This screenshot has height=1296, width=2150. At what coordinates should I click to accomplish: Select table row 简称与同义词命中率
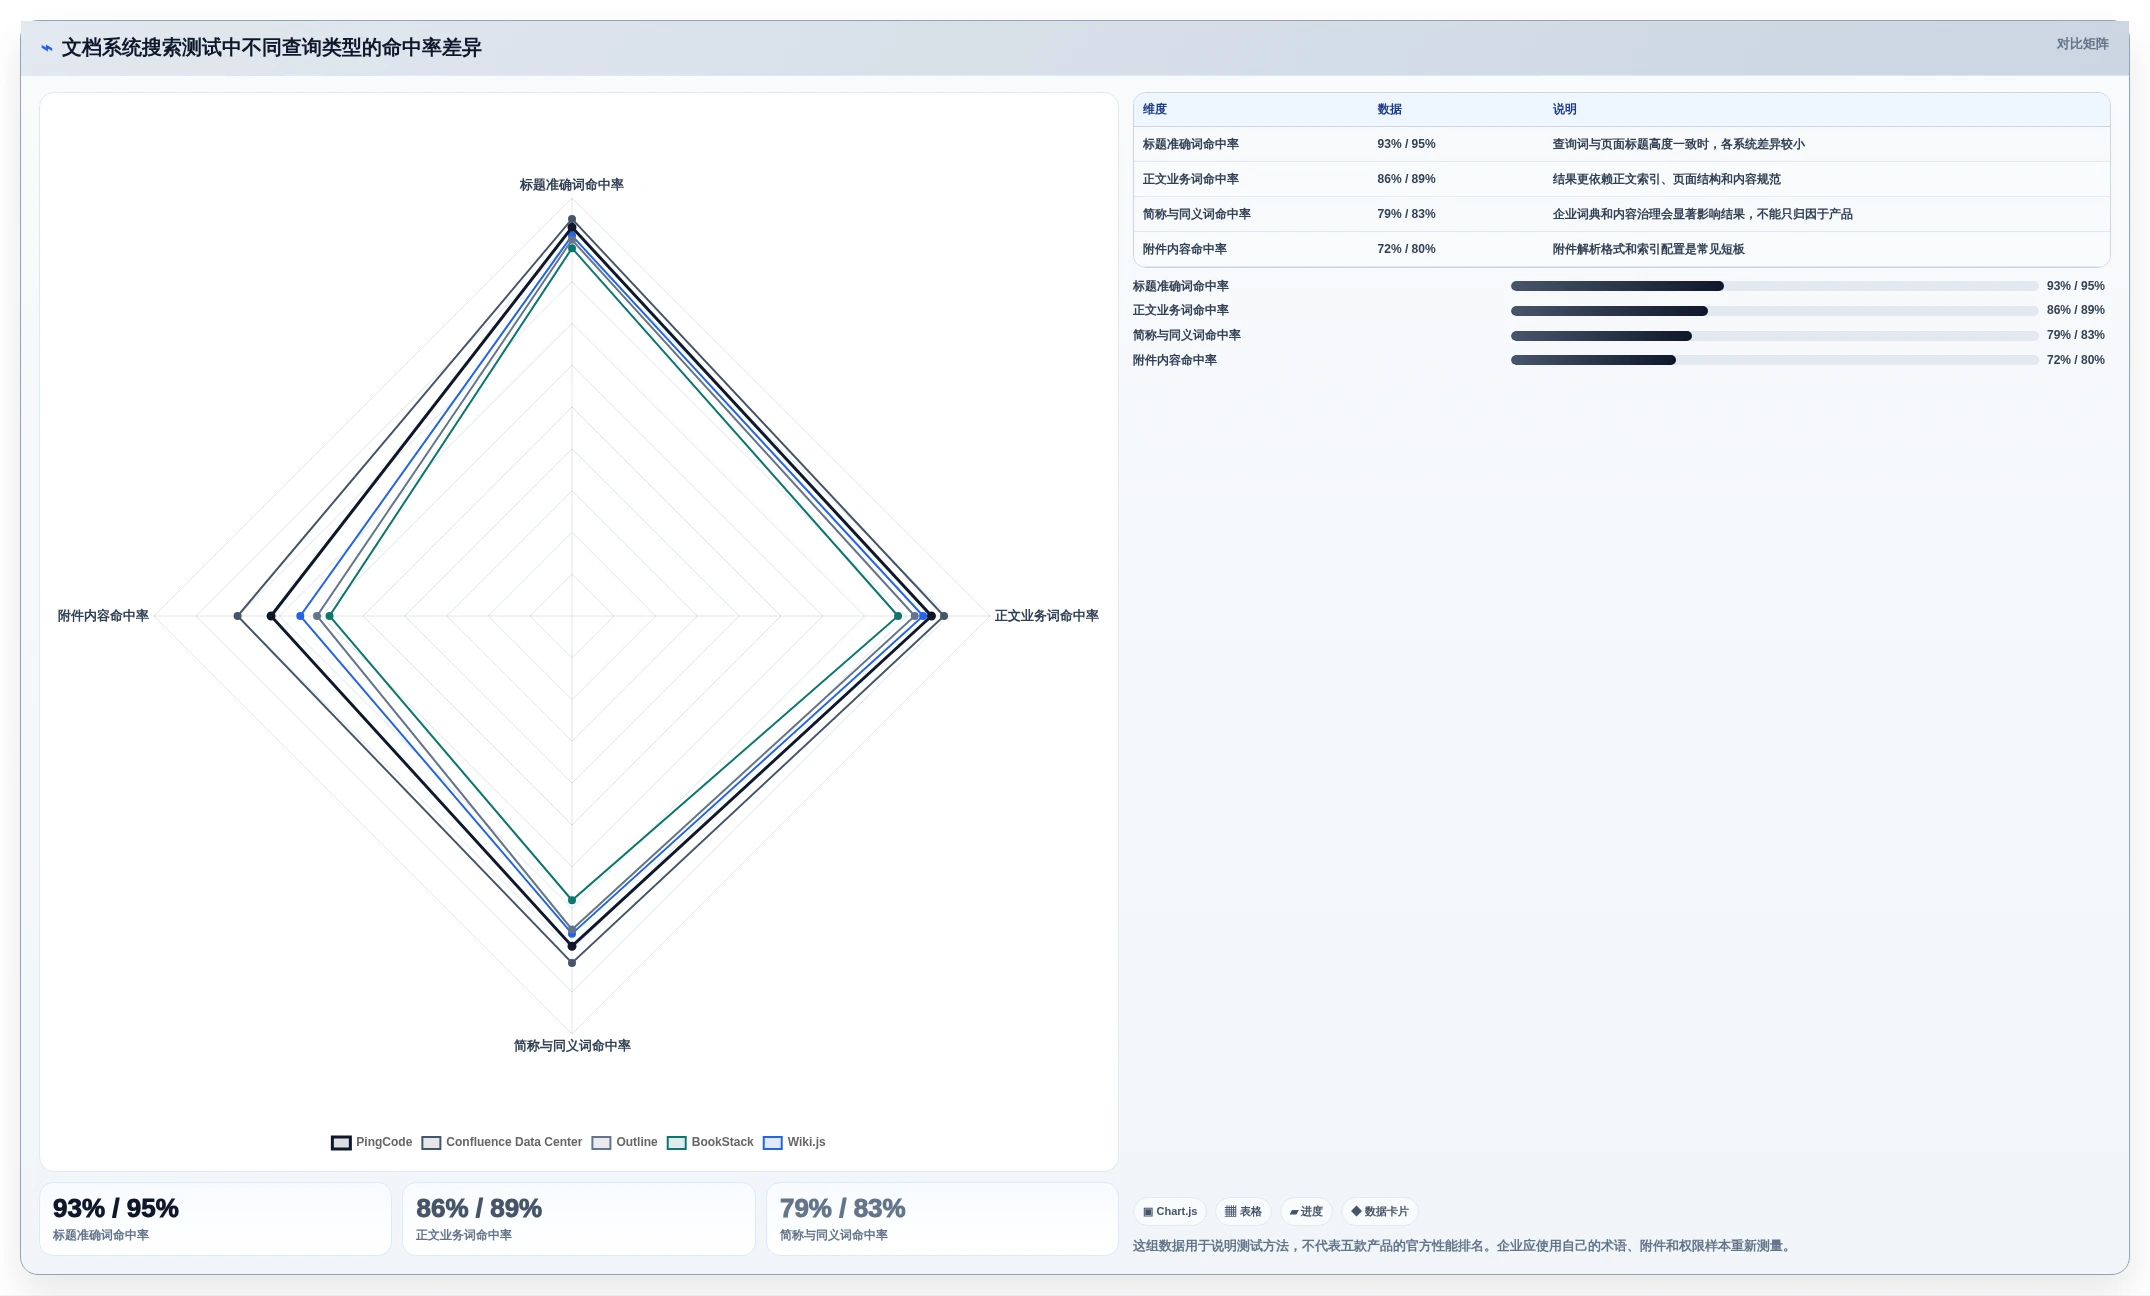(x=1621, y=214)
